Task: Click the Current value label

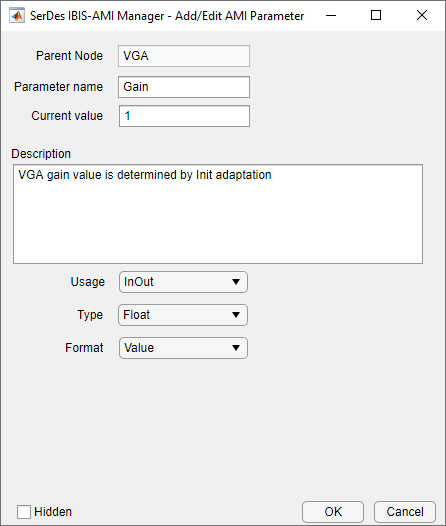Action: [67, 116]
